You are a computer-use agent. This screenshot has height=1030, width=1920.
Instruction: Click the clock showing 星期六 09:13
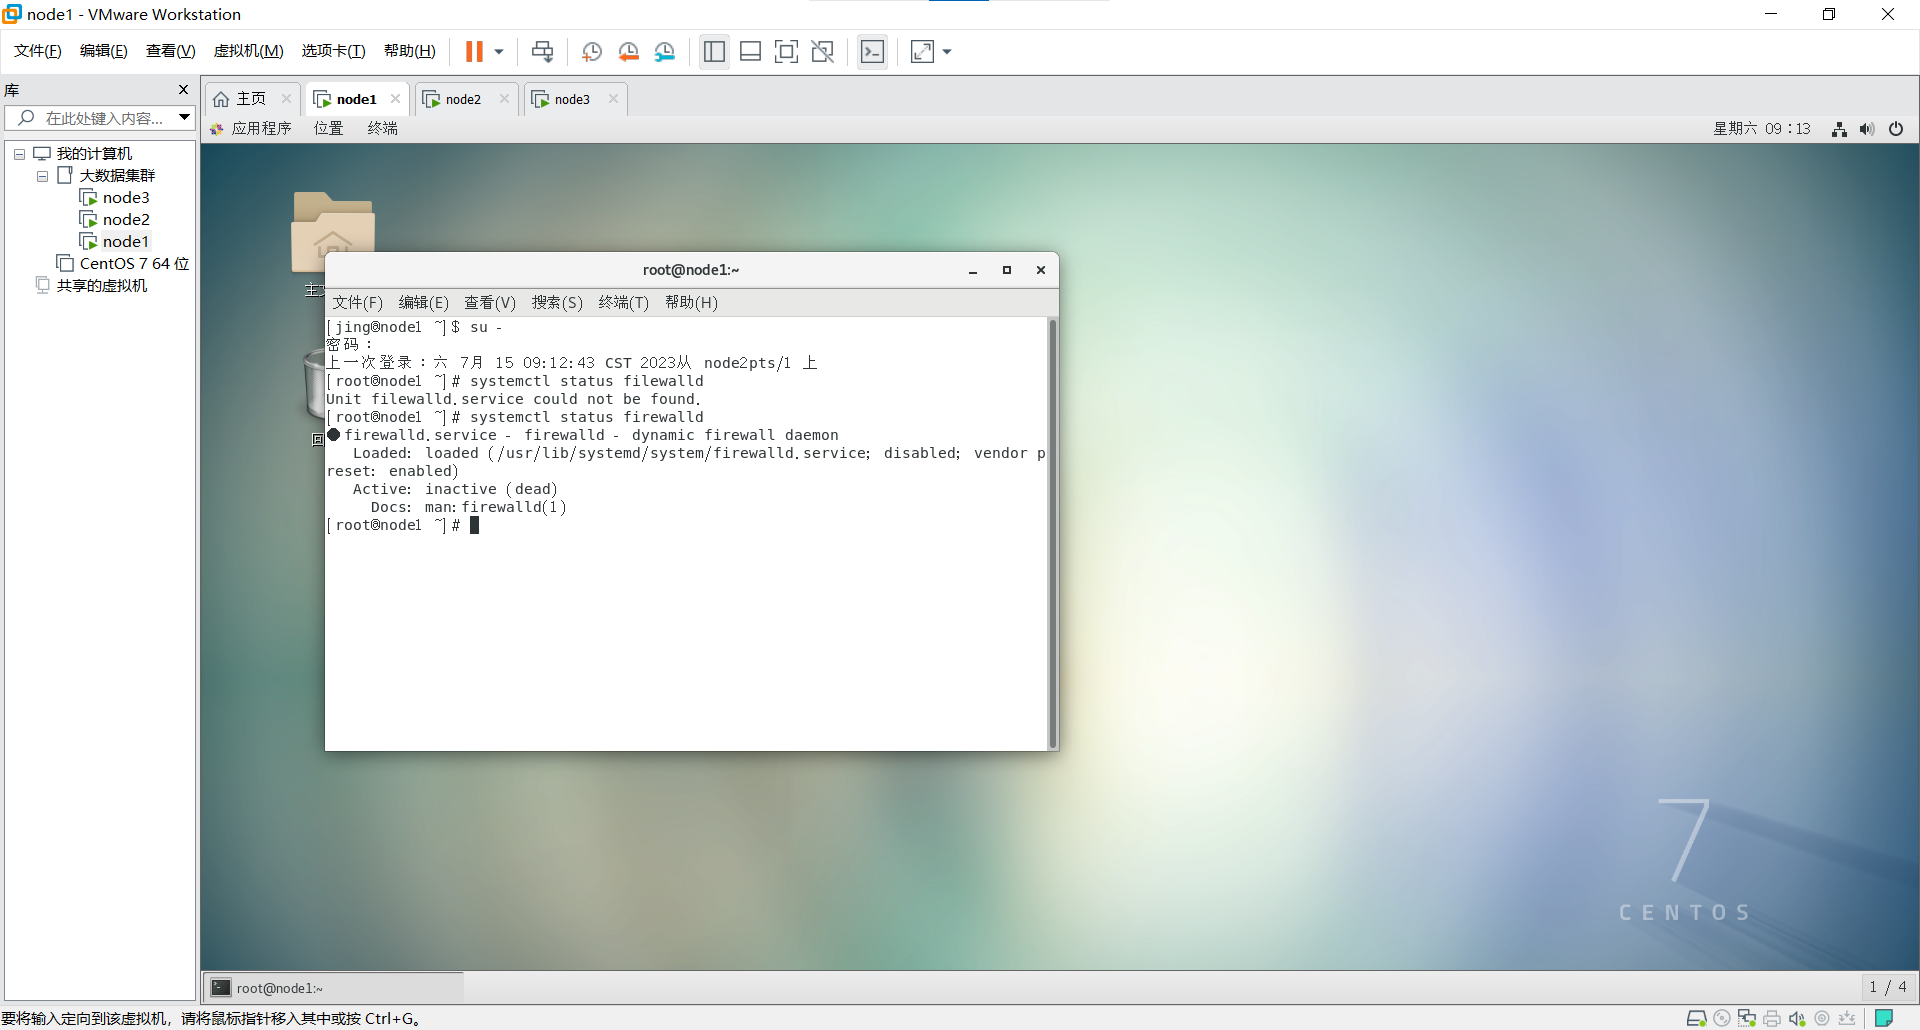point(1762,128)
